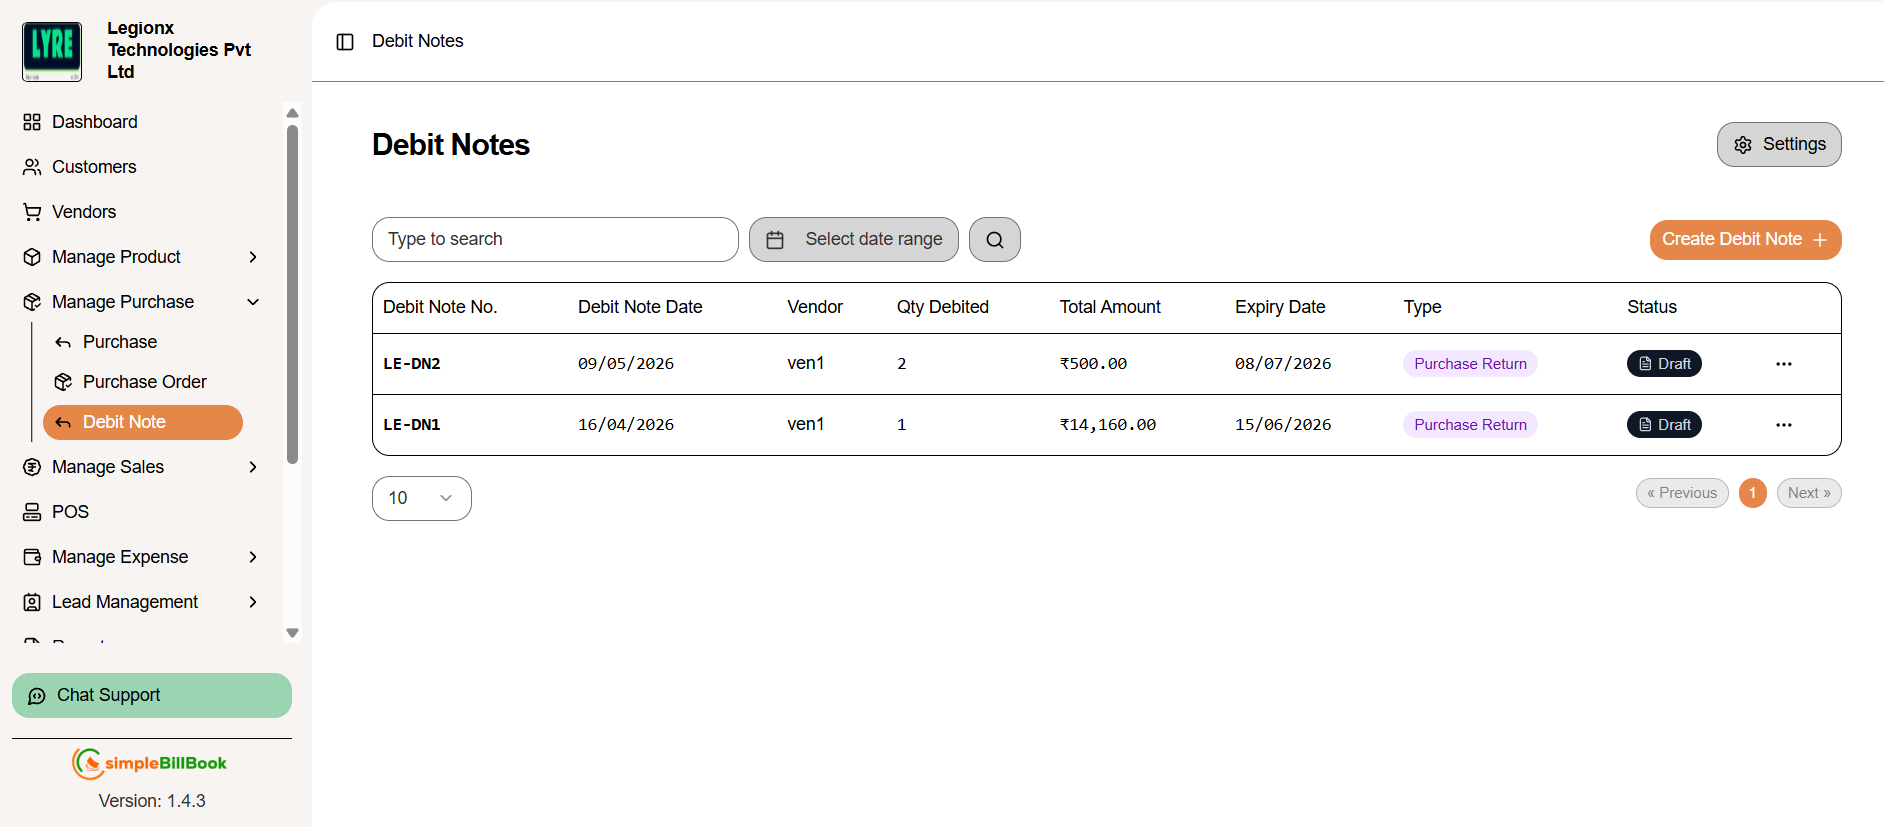Click the Purchase Order box icon
The image size is (1884, 827).
pos(63,382)
